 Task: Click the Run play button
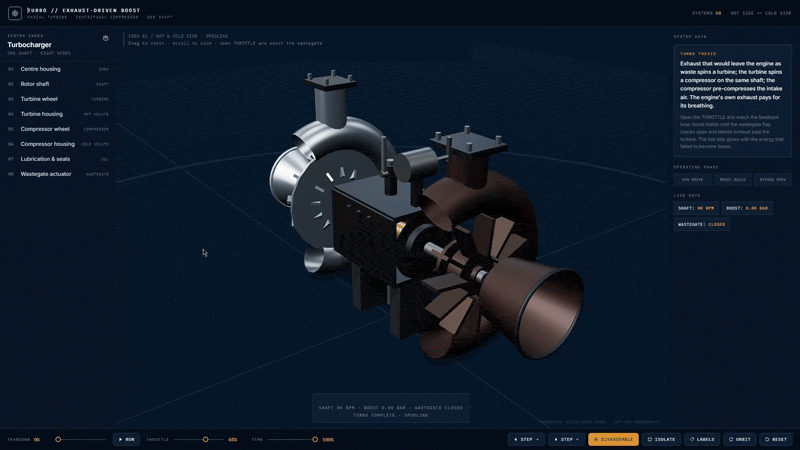(x=127, y=439)
